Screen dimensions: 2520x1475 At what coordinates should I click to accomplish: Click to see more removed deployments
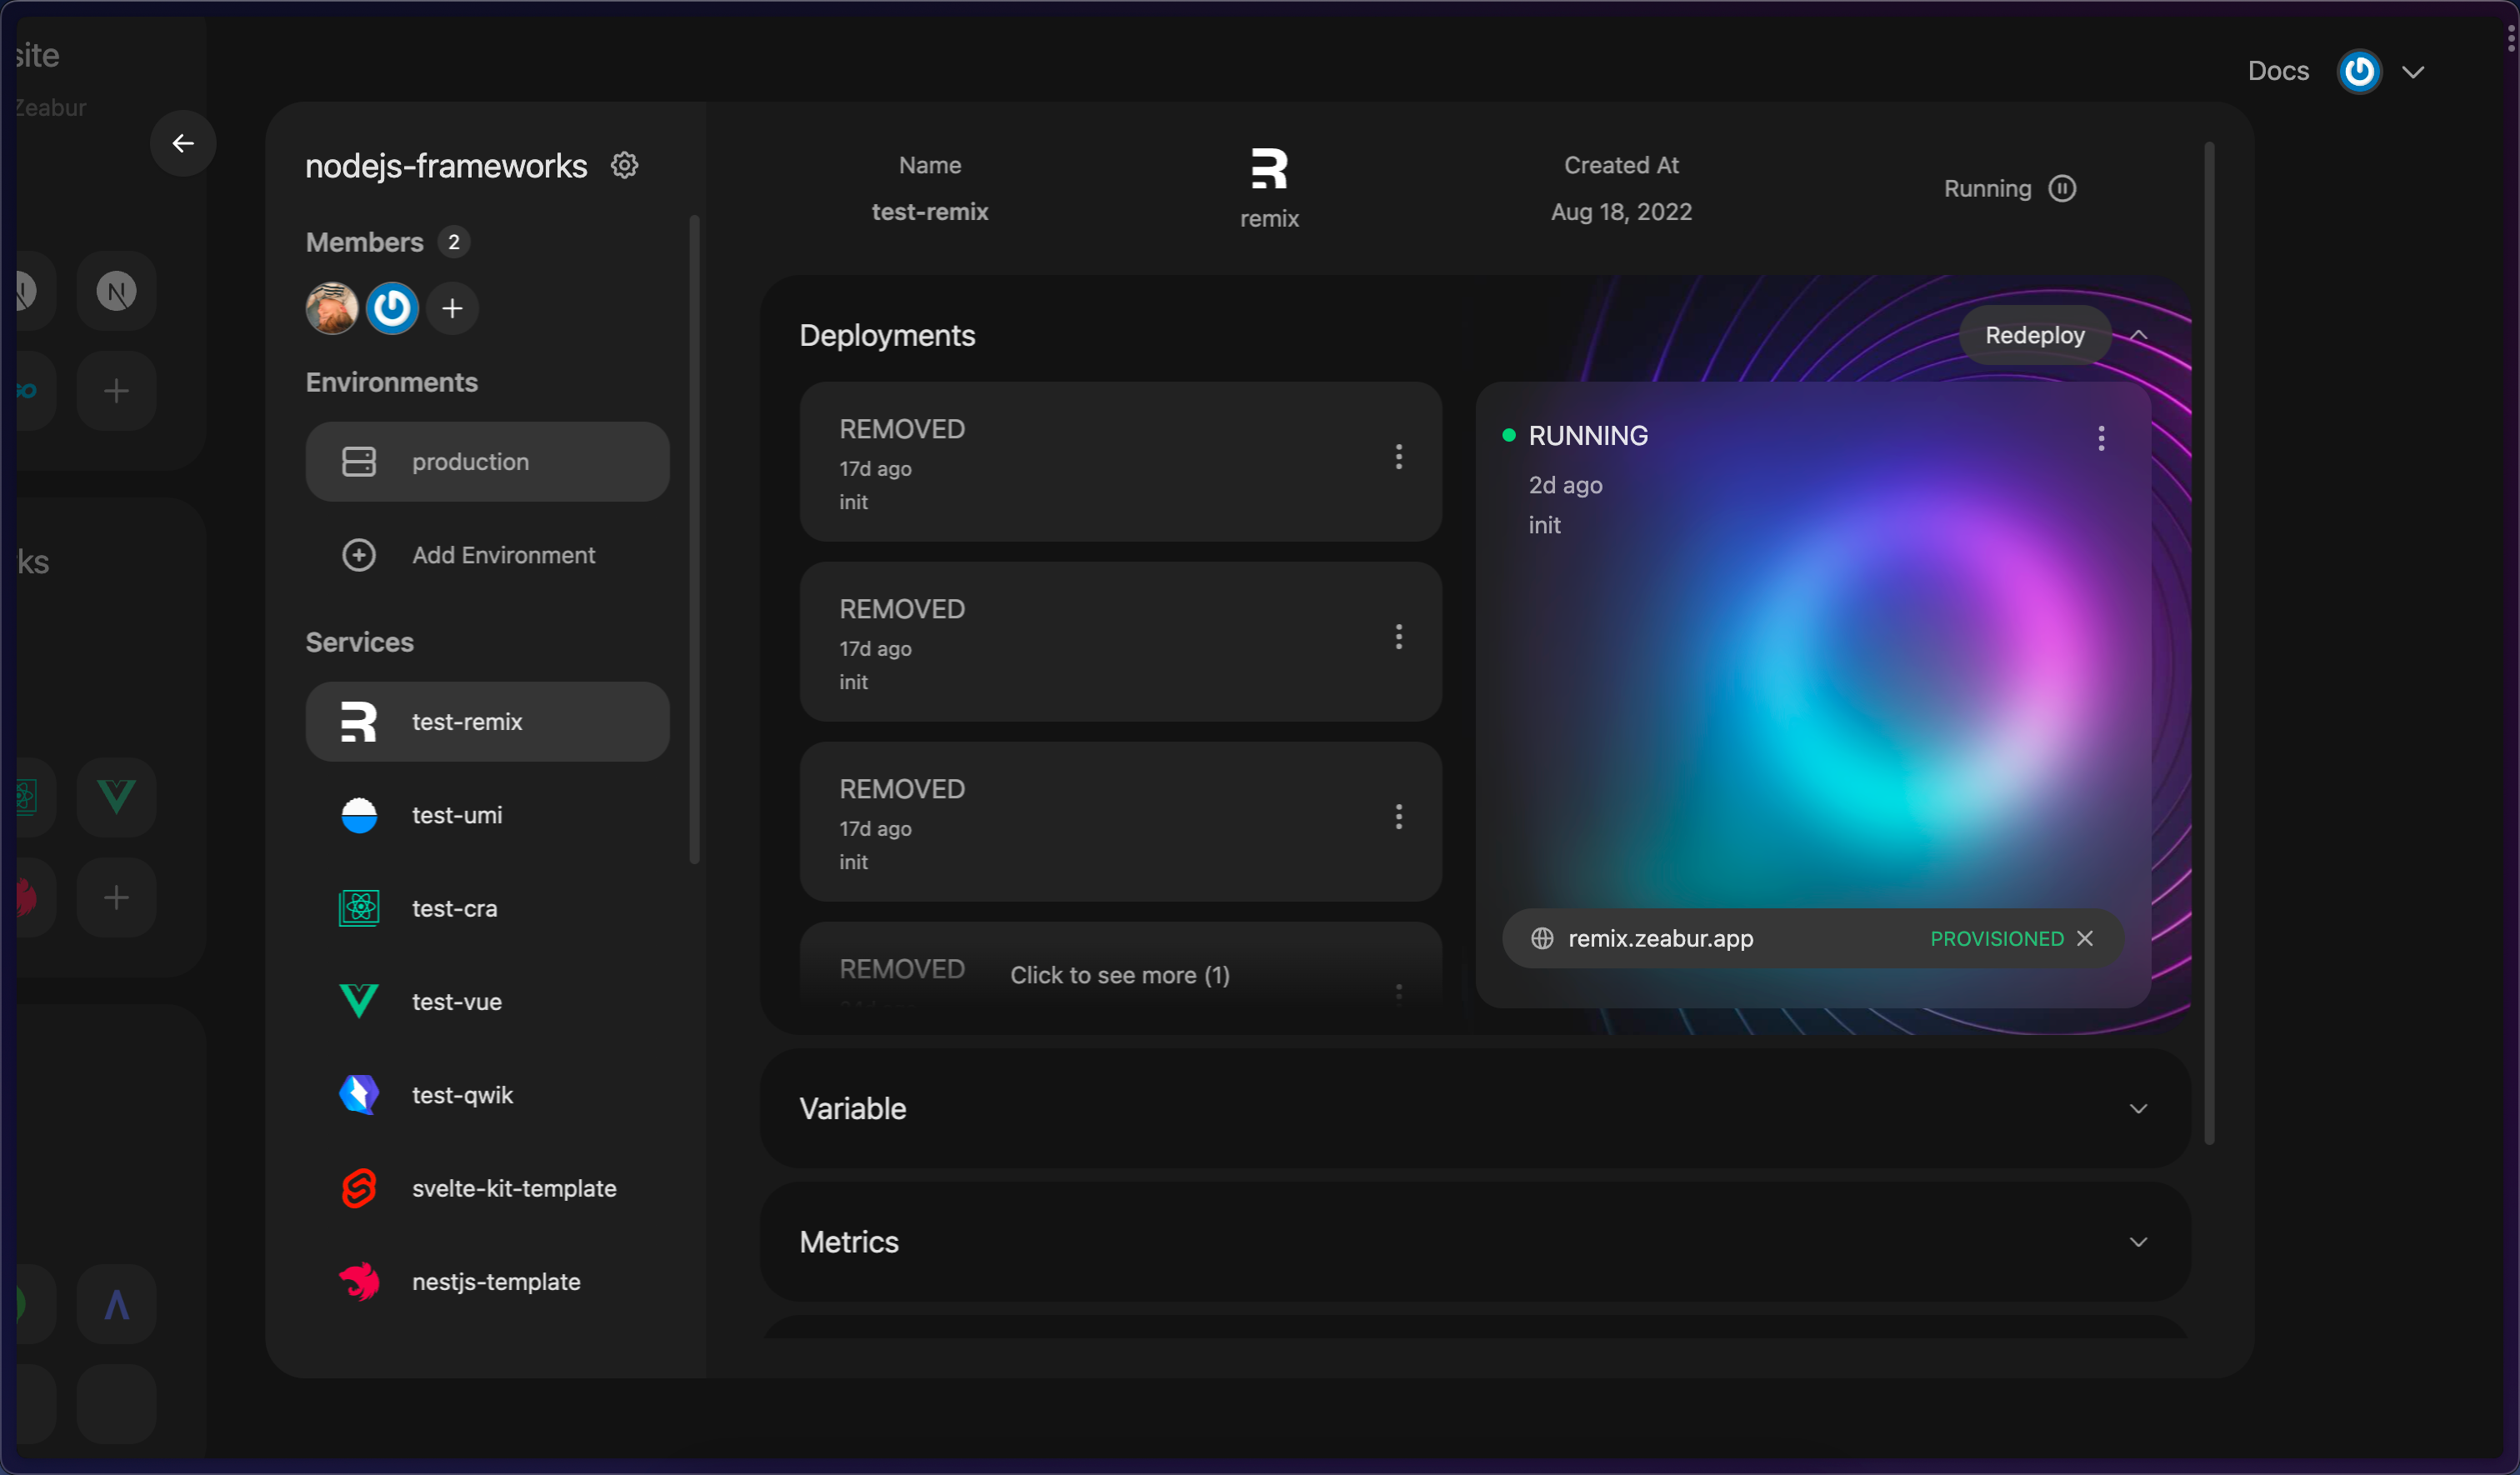(1119, 975)
